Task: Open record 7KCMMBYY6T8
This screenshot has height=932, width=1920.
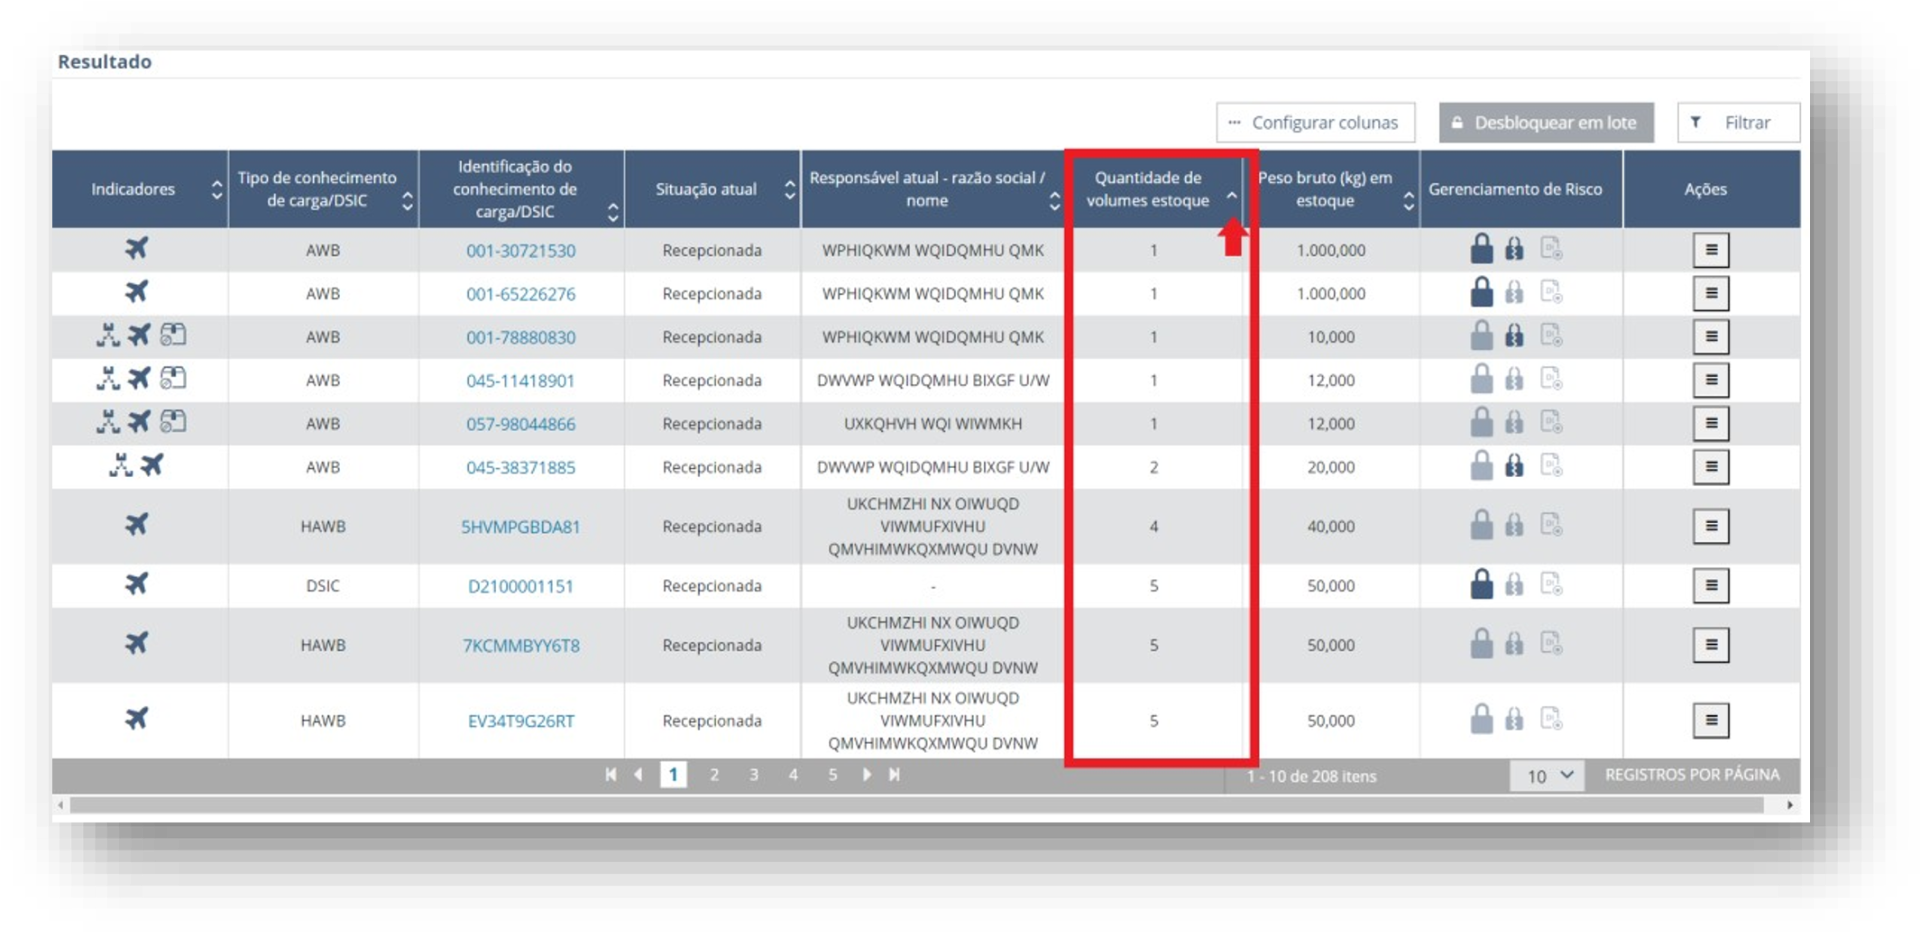Action: 521,645
